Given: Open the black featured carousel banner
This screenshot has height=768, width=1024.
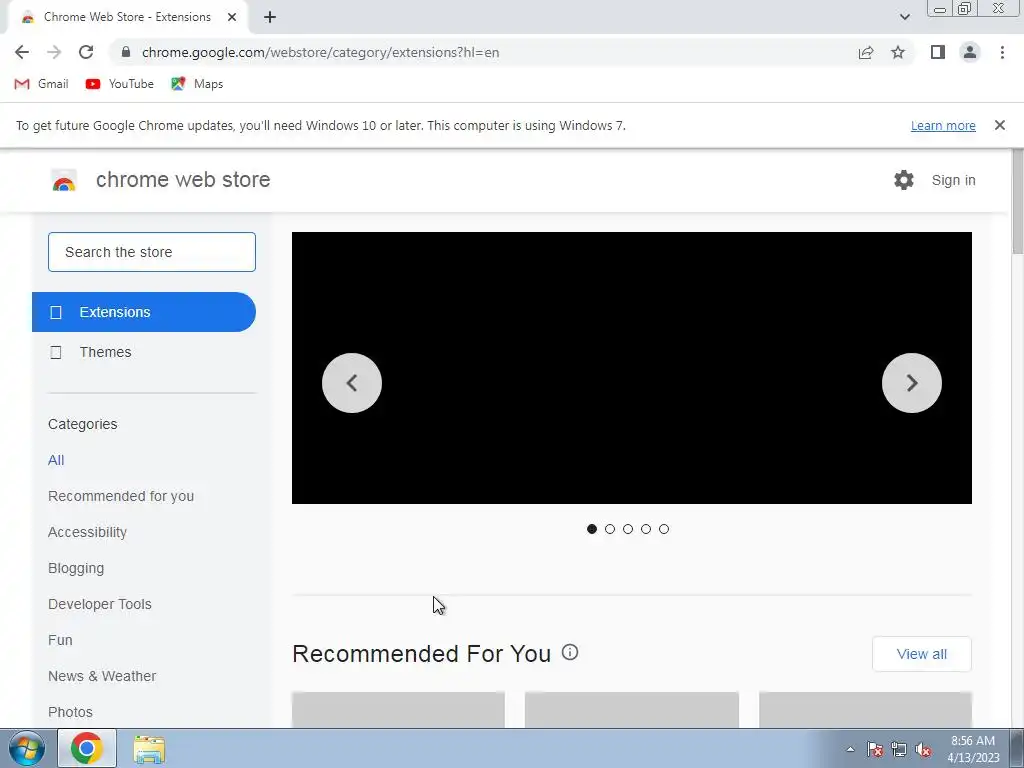Looking at the screenshot, I should coord(632,368).
